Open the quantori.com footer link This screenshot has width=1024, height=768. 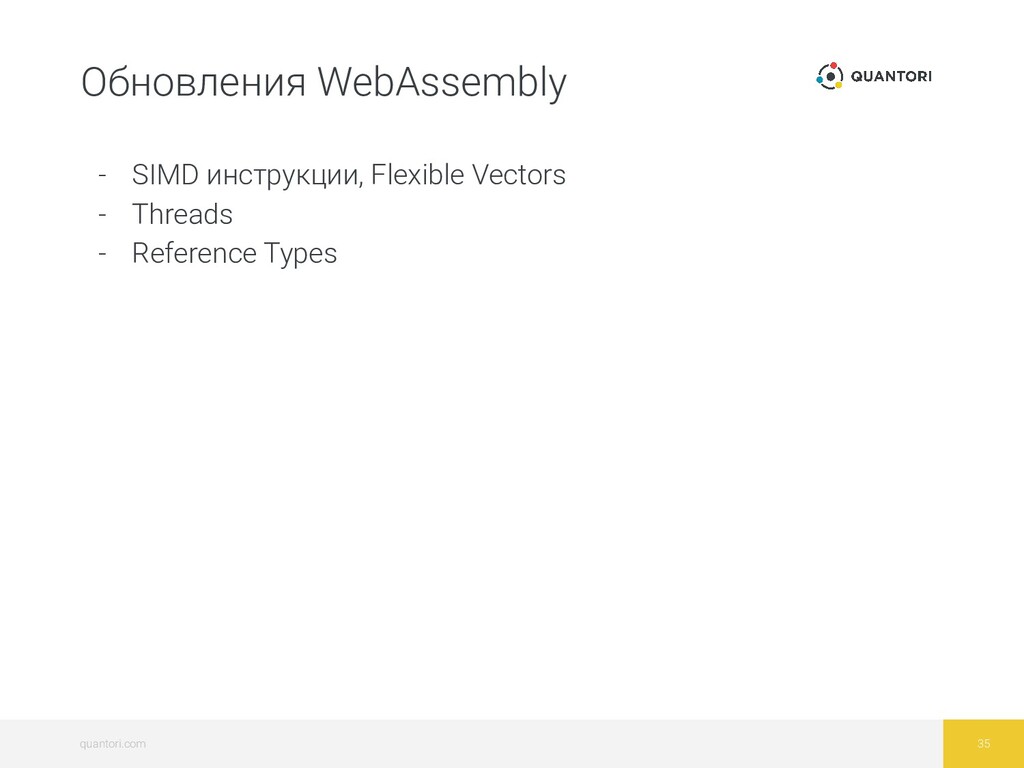point(112,744)
